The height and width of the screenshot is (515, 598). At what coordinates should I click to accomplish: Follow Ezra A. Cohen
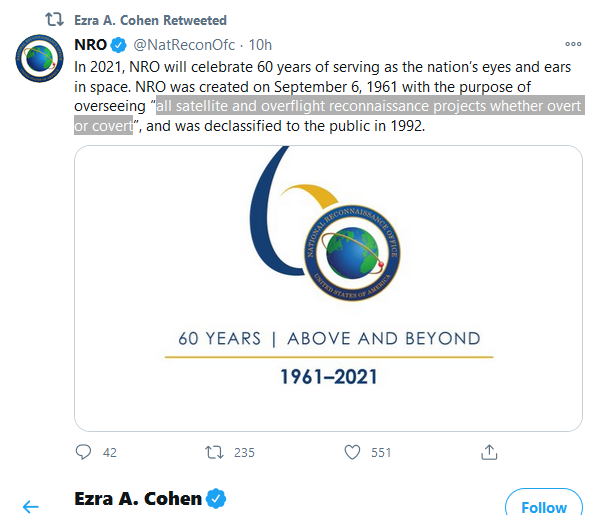tap(544, 503)
